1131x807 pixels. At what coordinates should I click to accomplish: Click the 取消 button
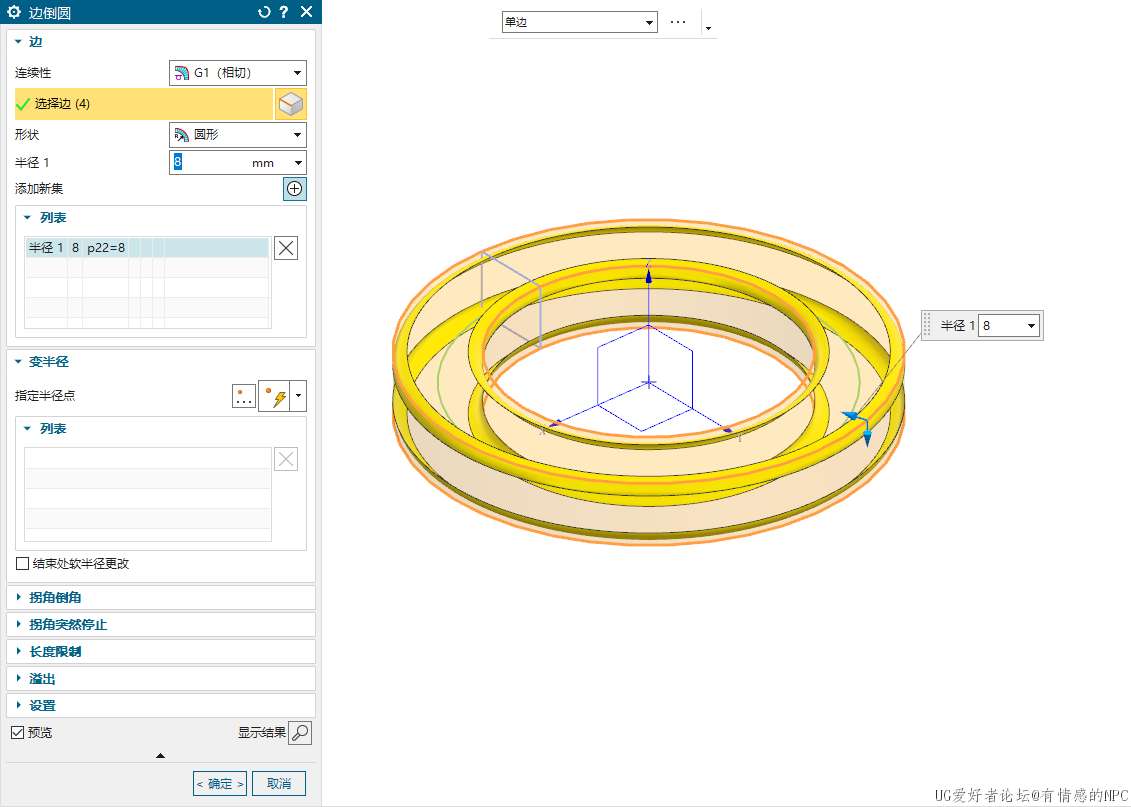(279, 784)
